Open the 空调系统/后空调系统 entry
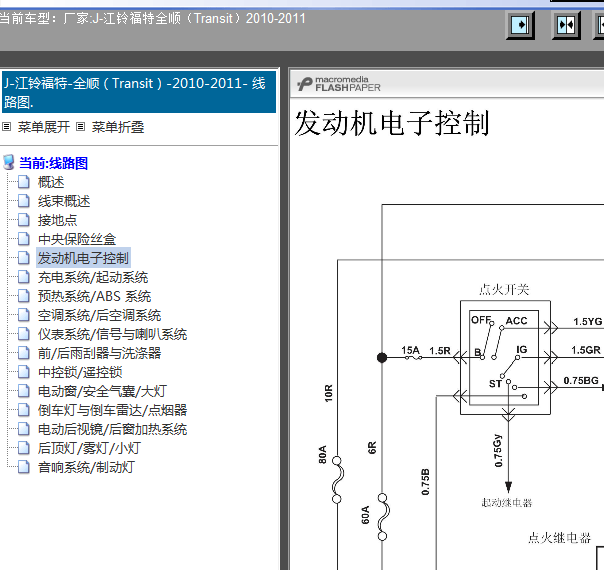Viewport: 604px width, 570px height. pos(99,315)
